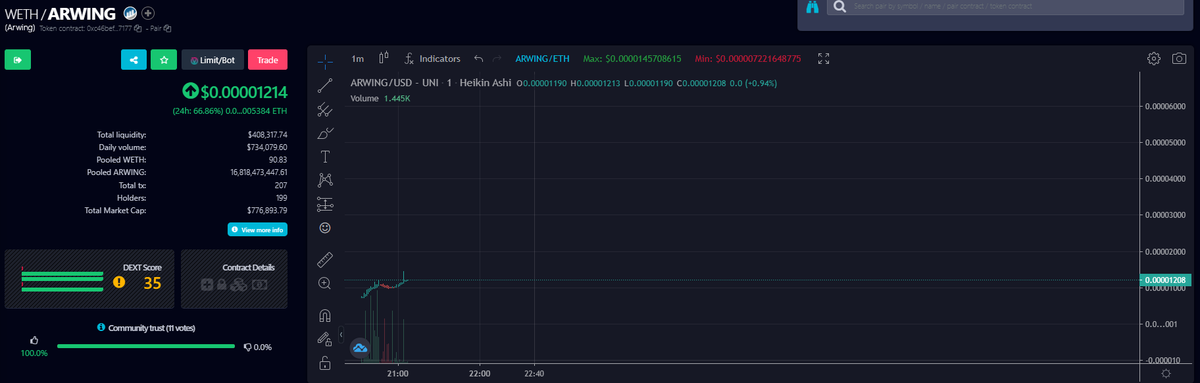The width and height of the screenshot is (1200, 383).
Task: Toggle stay in drawing mode pencil-lock
Action: tap(324, 340)
